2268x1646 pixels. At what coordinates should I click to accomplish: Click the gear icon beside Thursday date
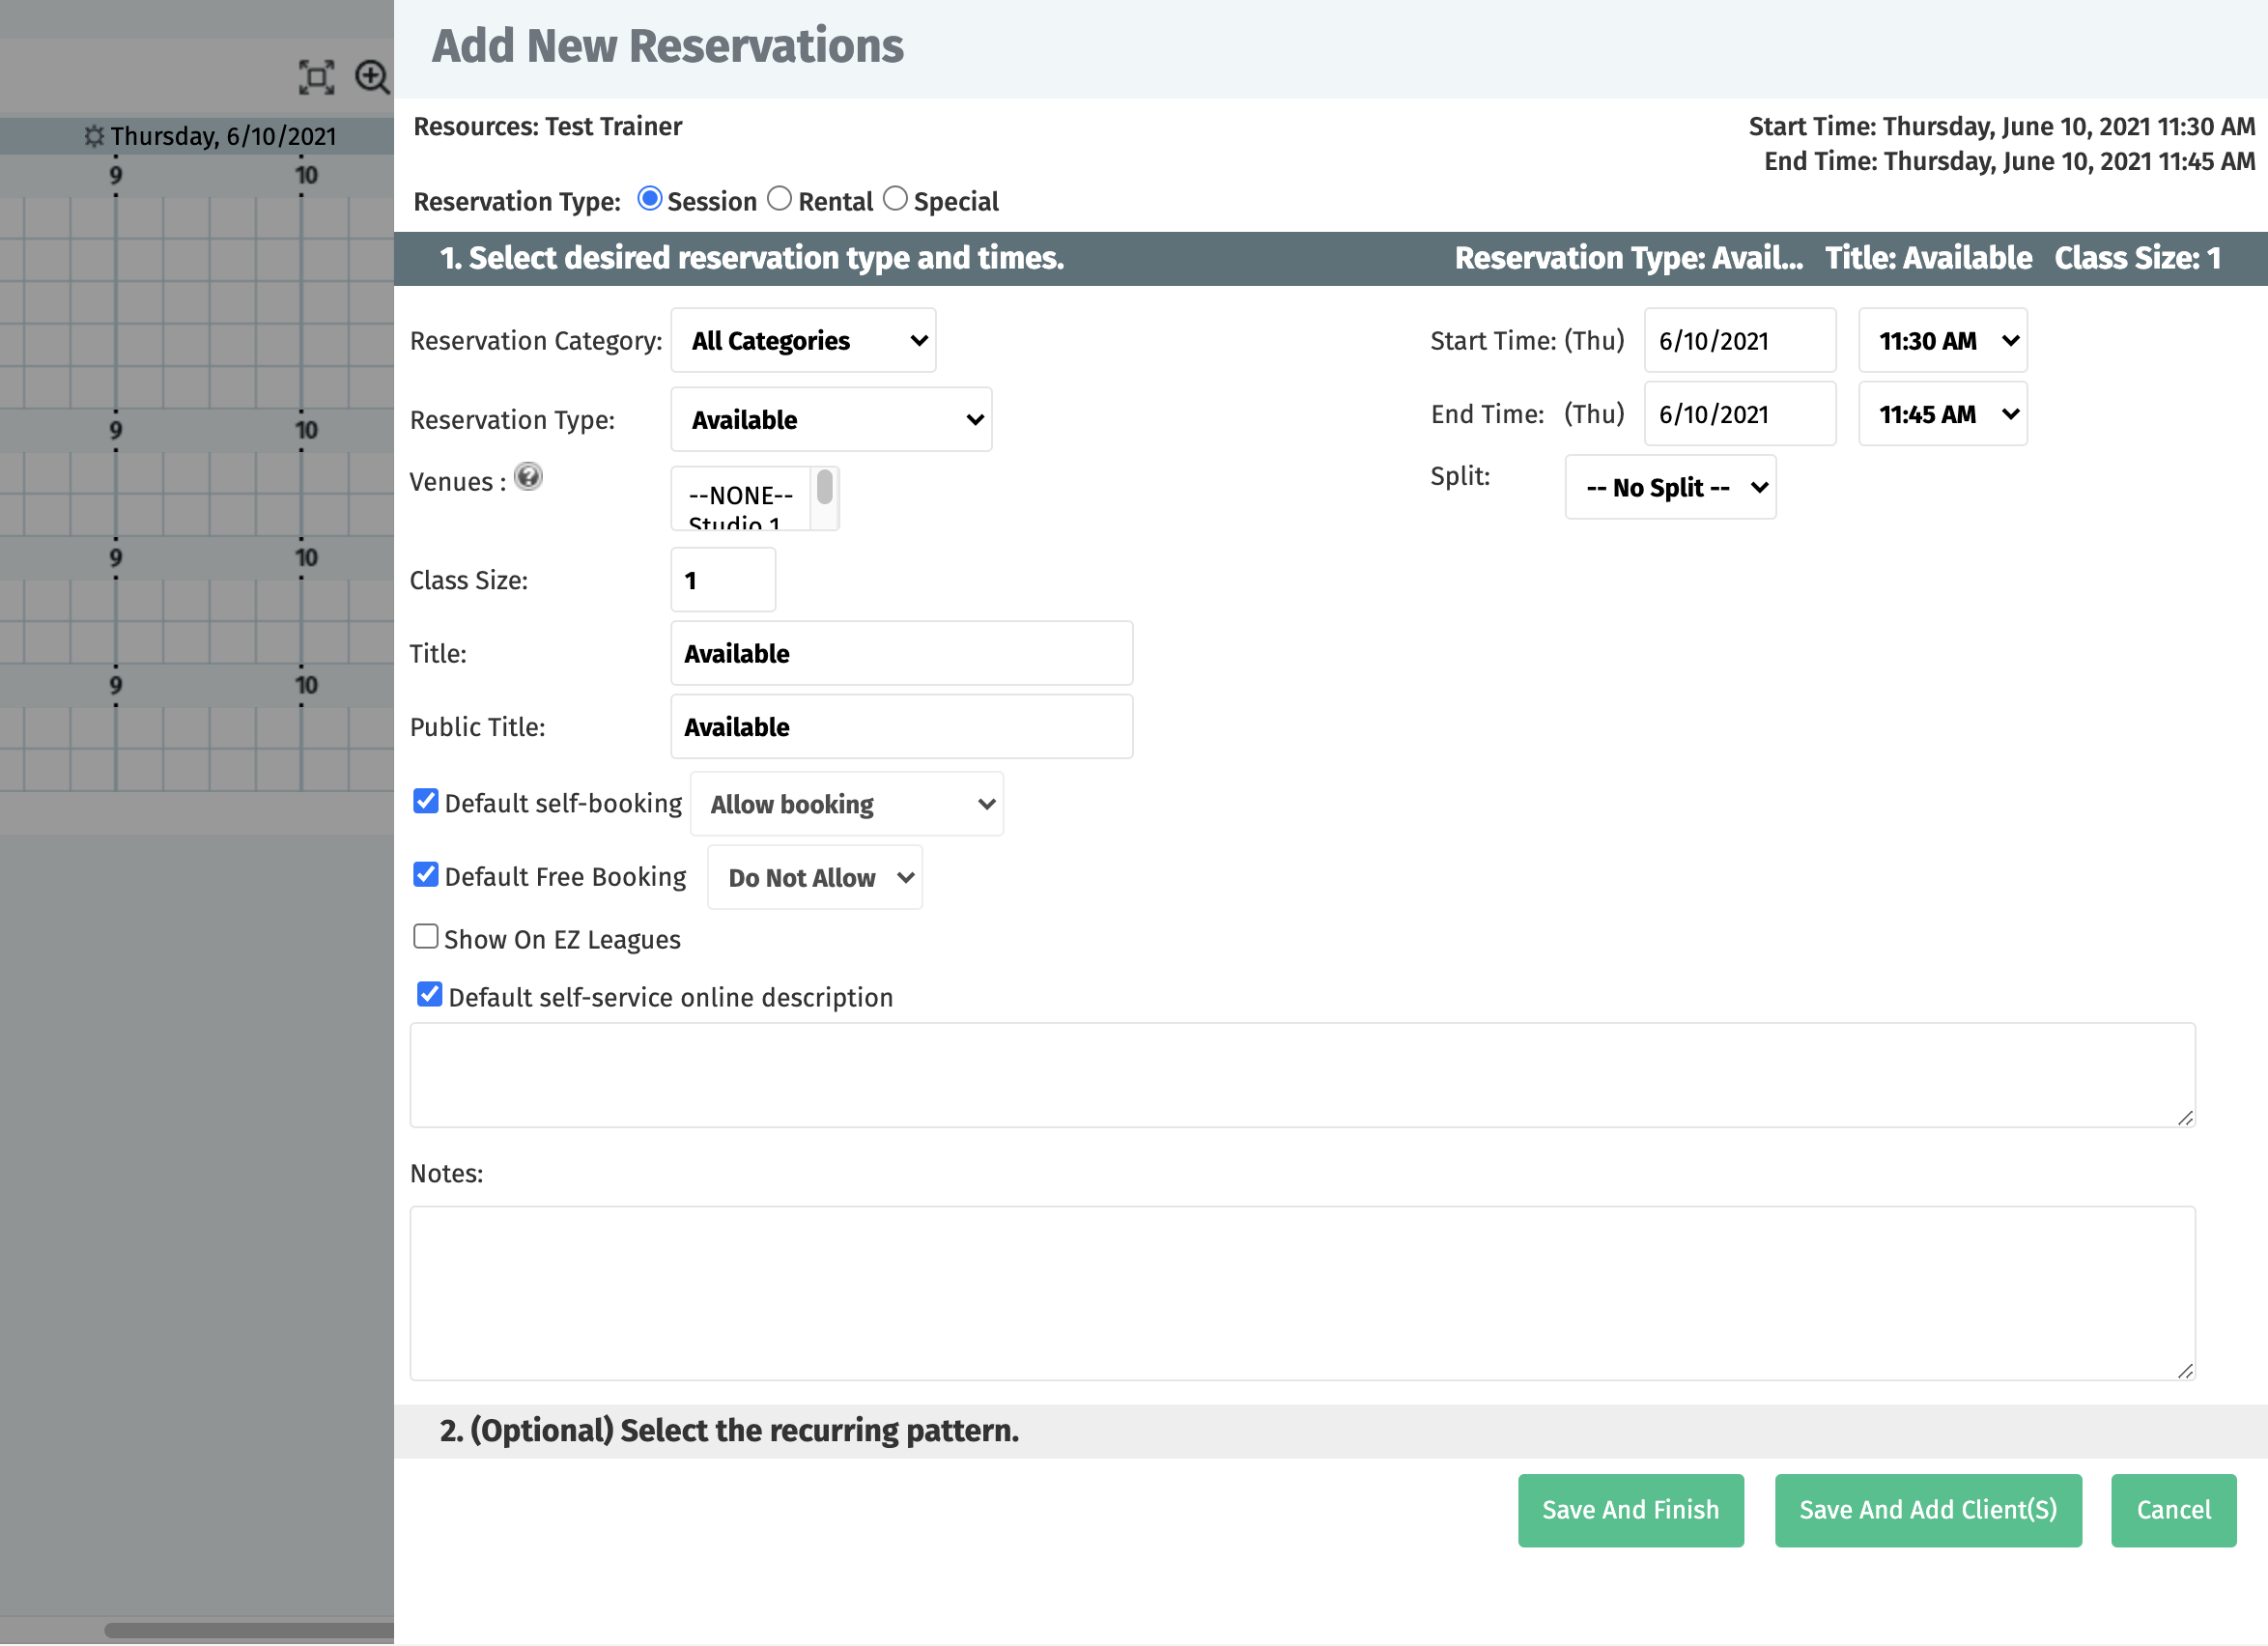pyautogui.click(x=94, y=136)
